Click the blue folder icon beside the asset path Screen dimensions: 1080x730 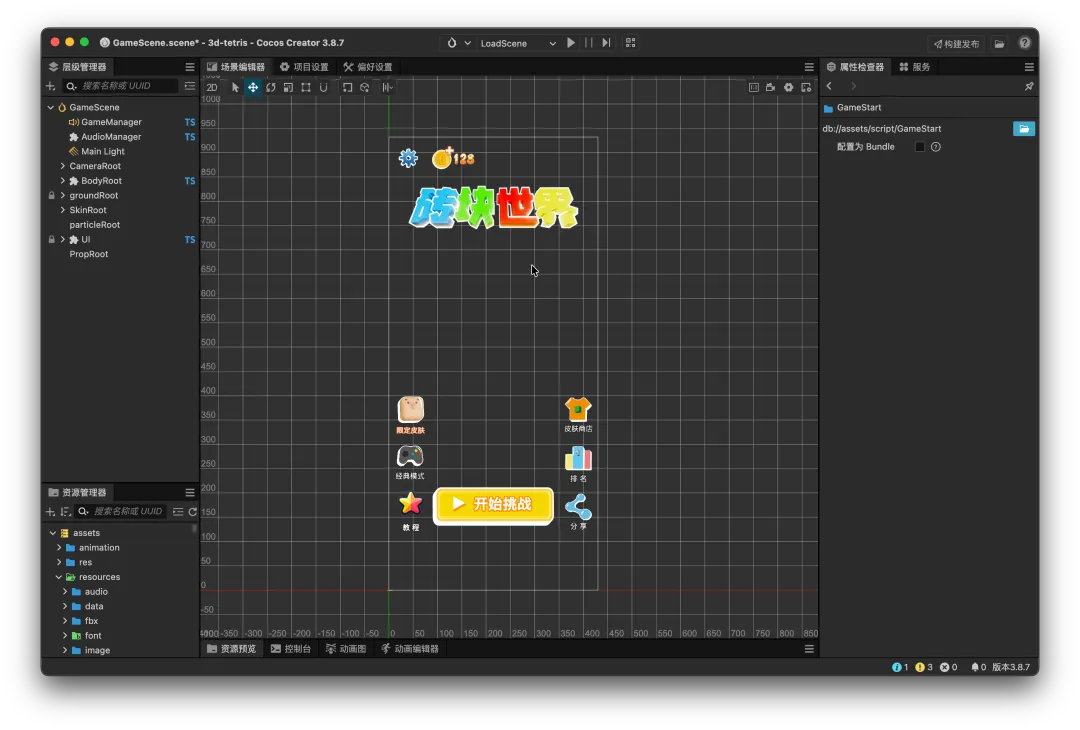(x=1023, y=129)
